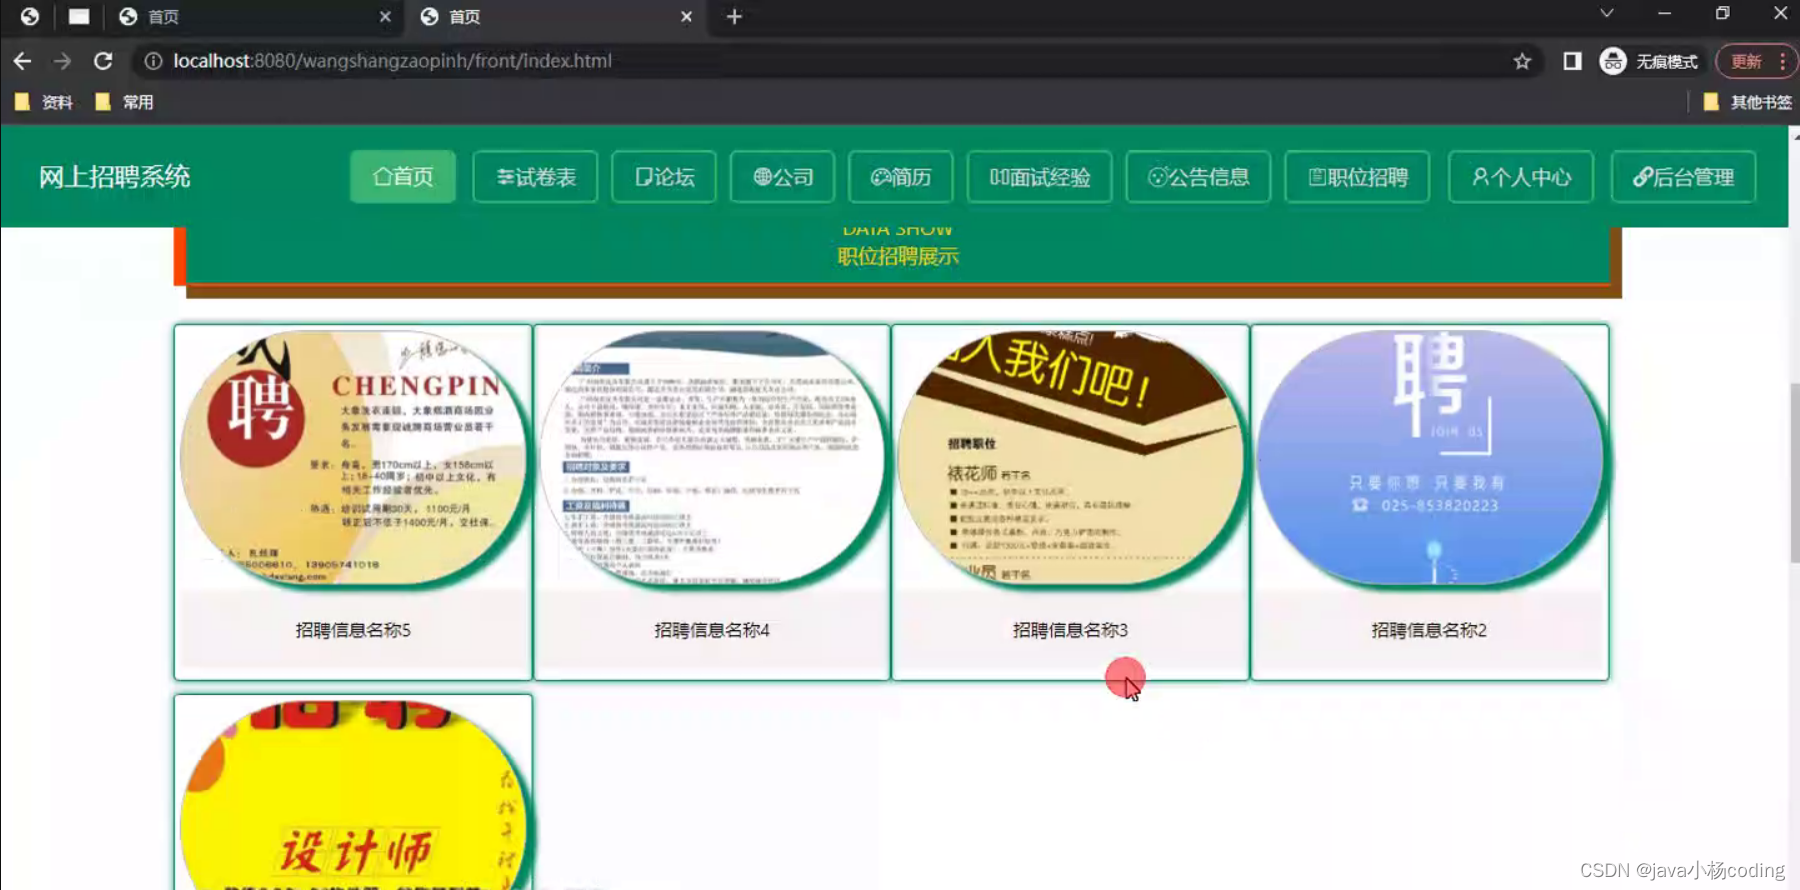The width and height of the screenshot is (1800, 890).
Task: Open the 论坛 forum page
Action: 664,177
